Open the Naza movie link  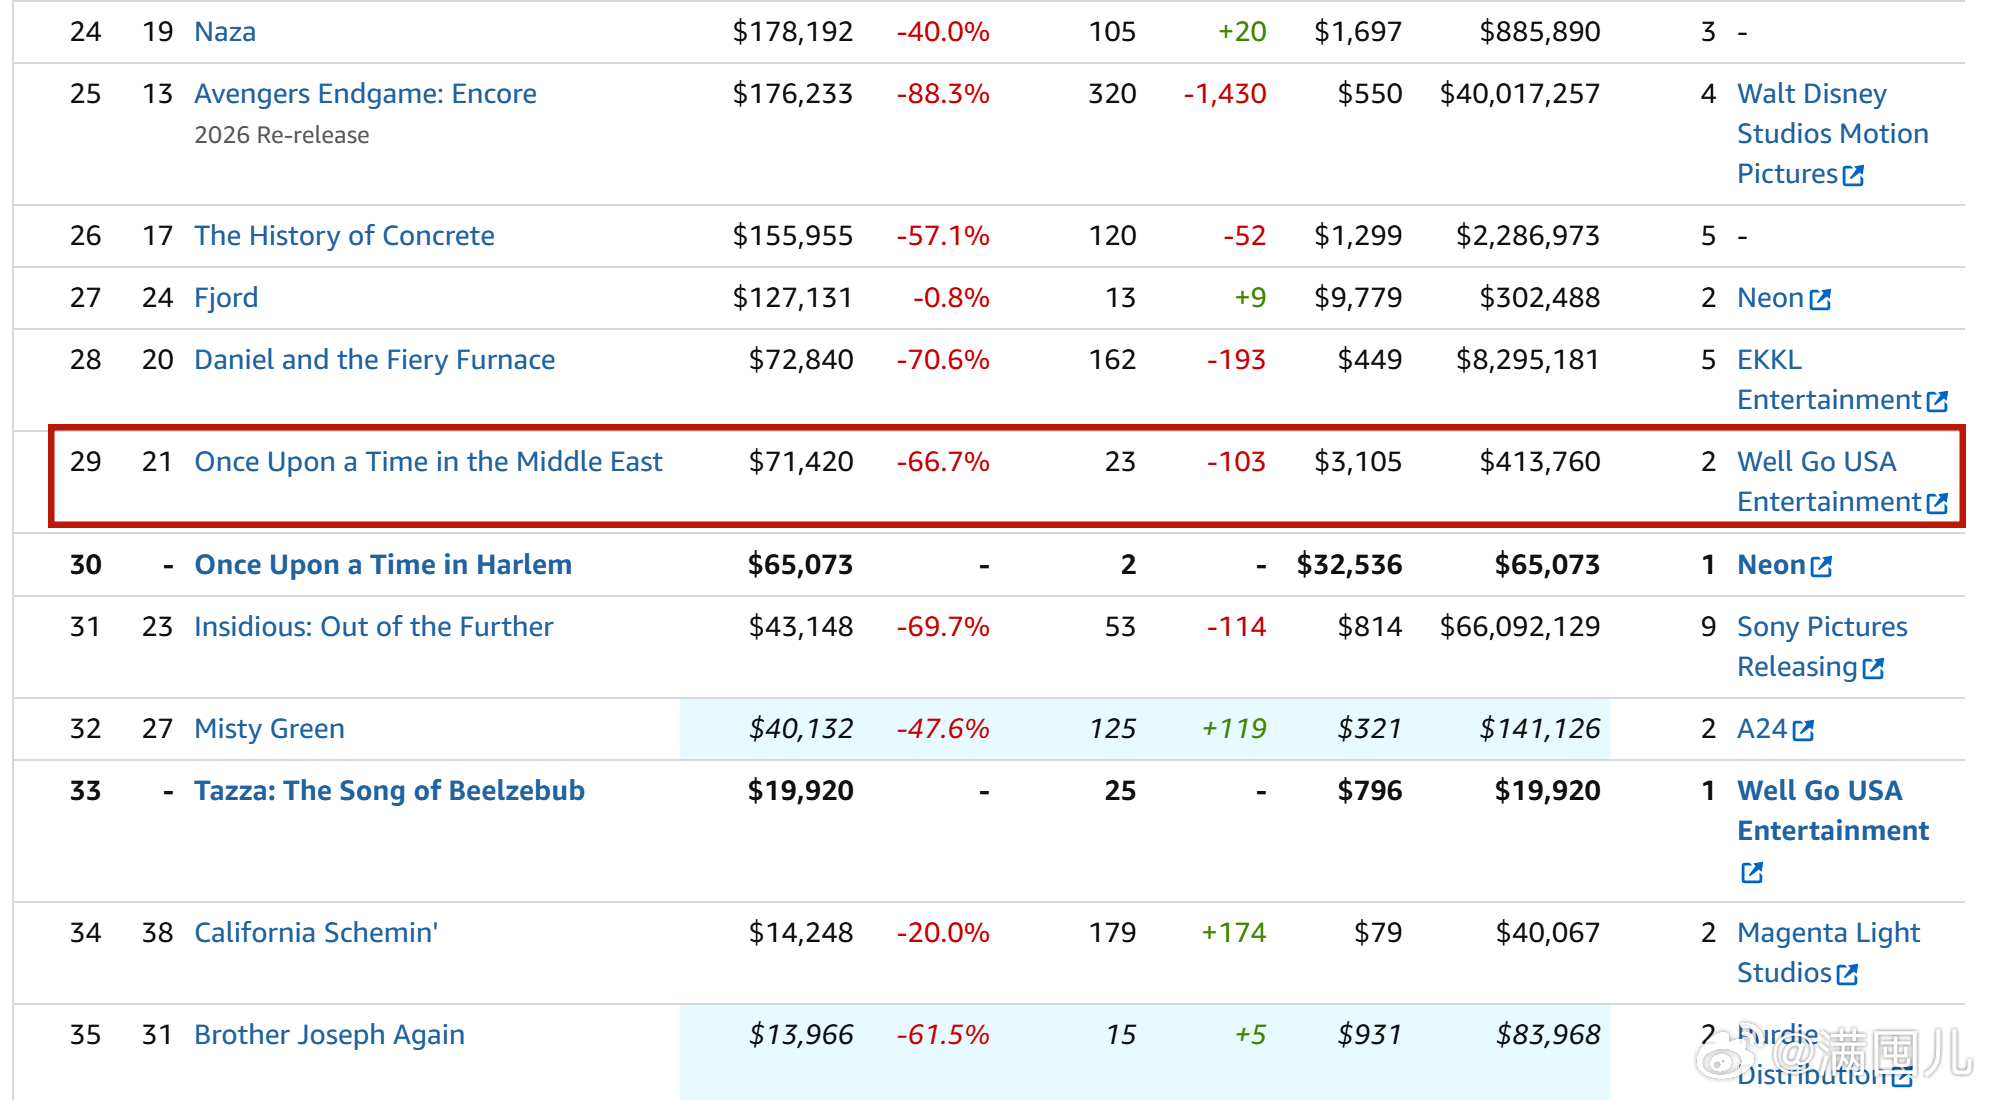[x=225, y=32]
